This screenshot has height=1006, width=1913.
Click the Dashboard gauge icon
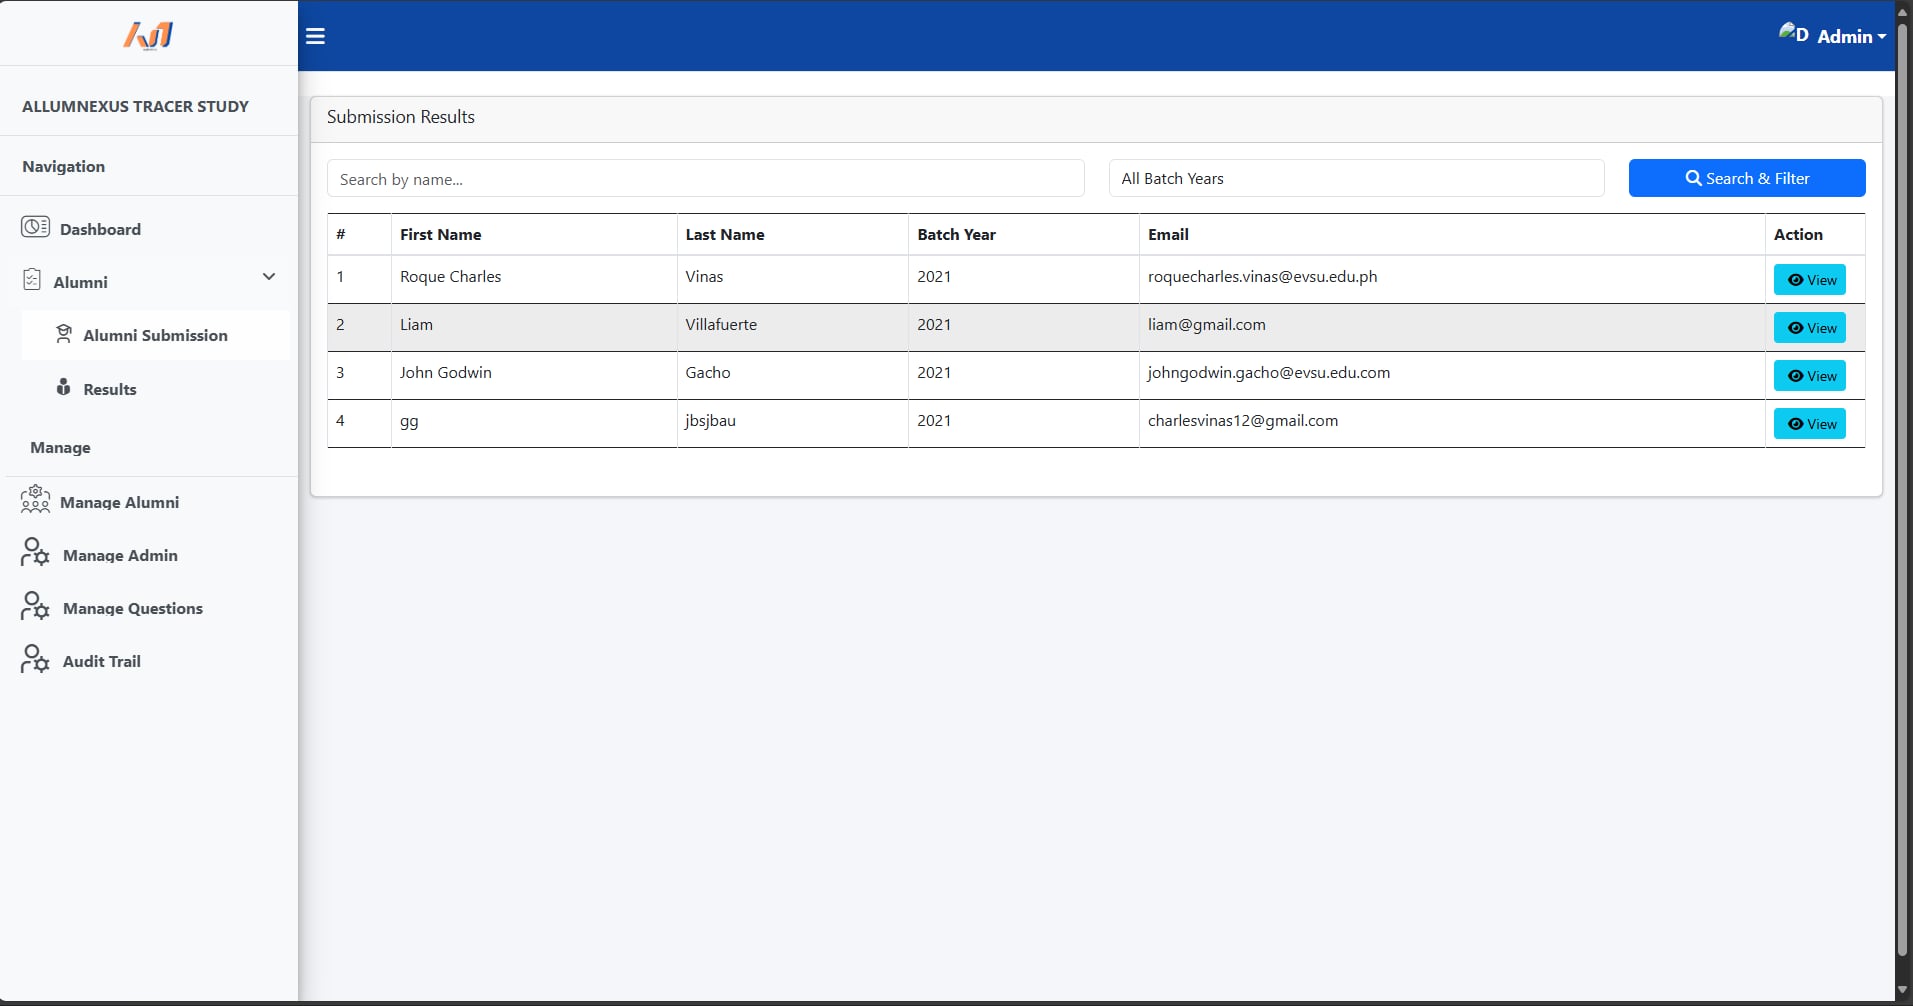click(x=35, y=227)
